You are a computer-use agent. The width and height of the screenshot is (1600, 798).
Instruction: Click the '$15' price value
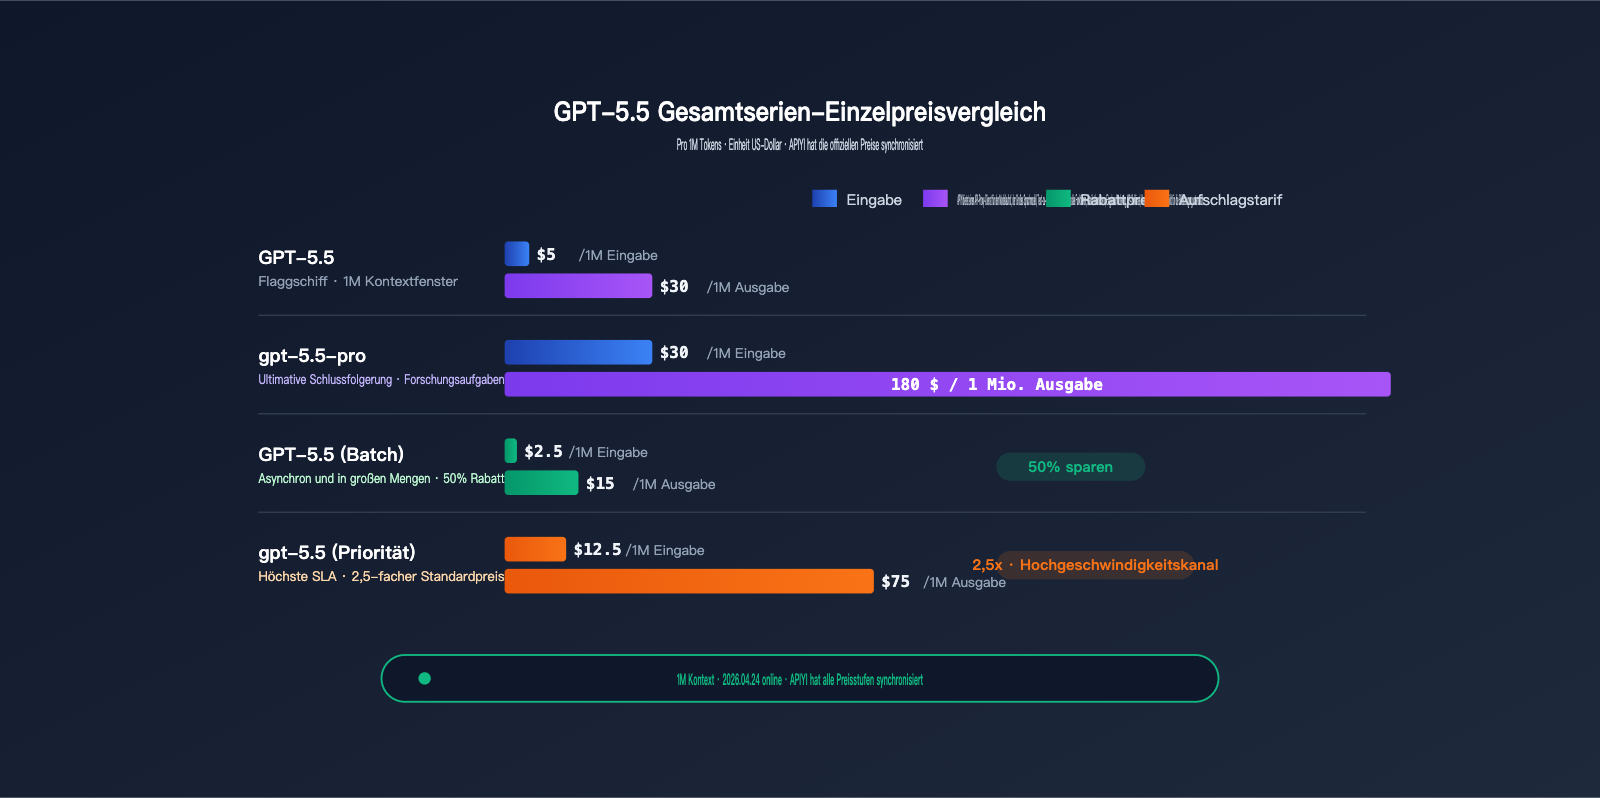click(600, 484)
